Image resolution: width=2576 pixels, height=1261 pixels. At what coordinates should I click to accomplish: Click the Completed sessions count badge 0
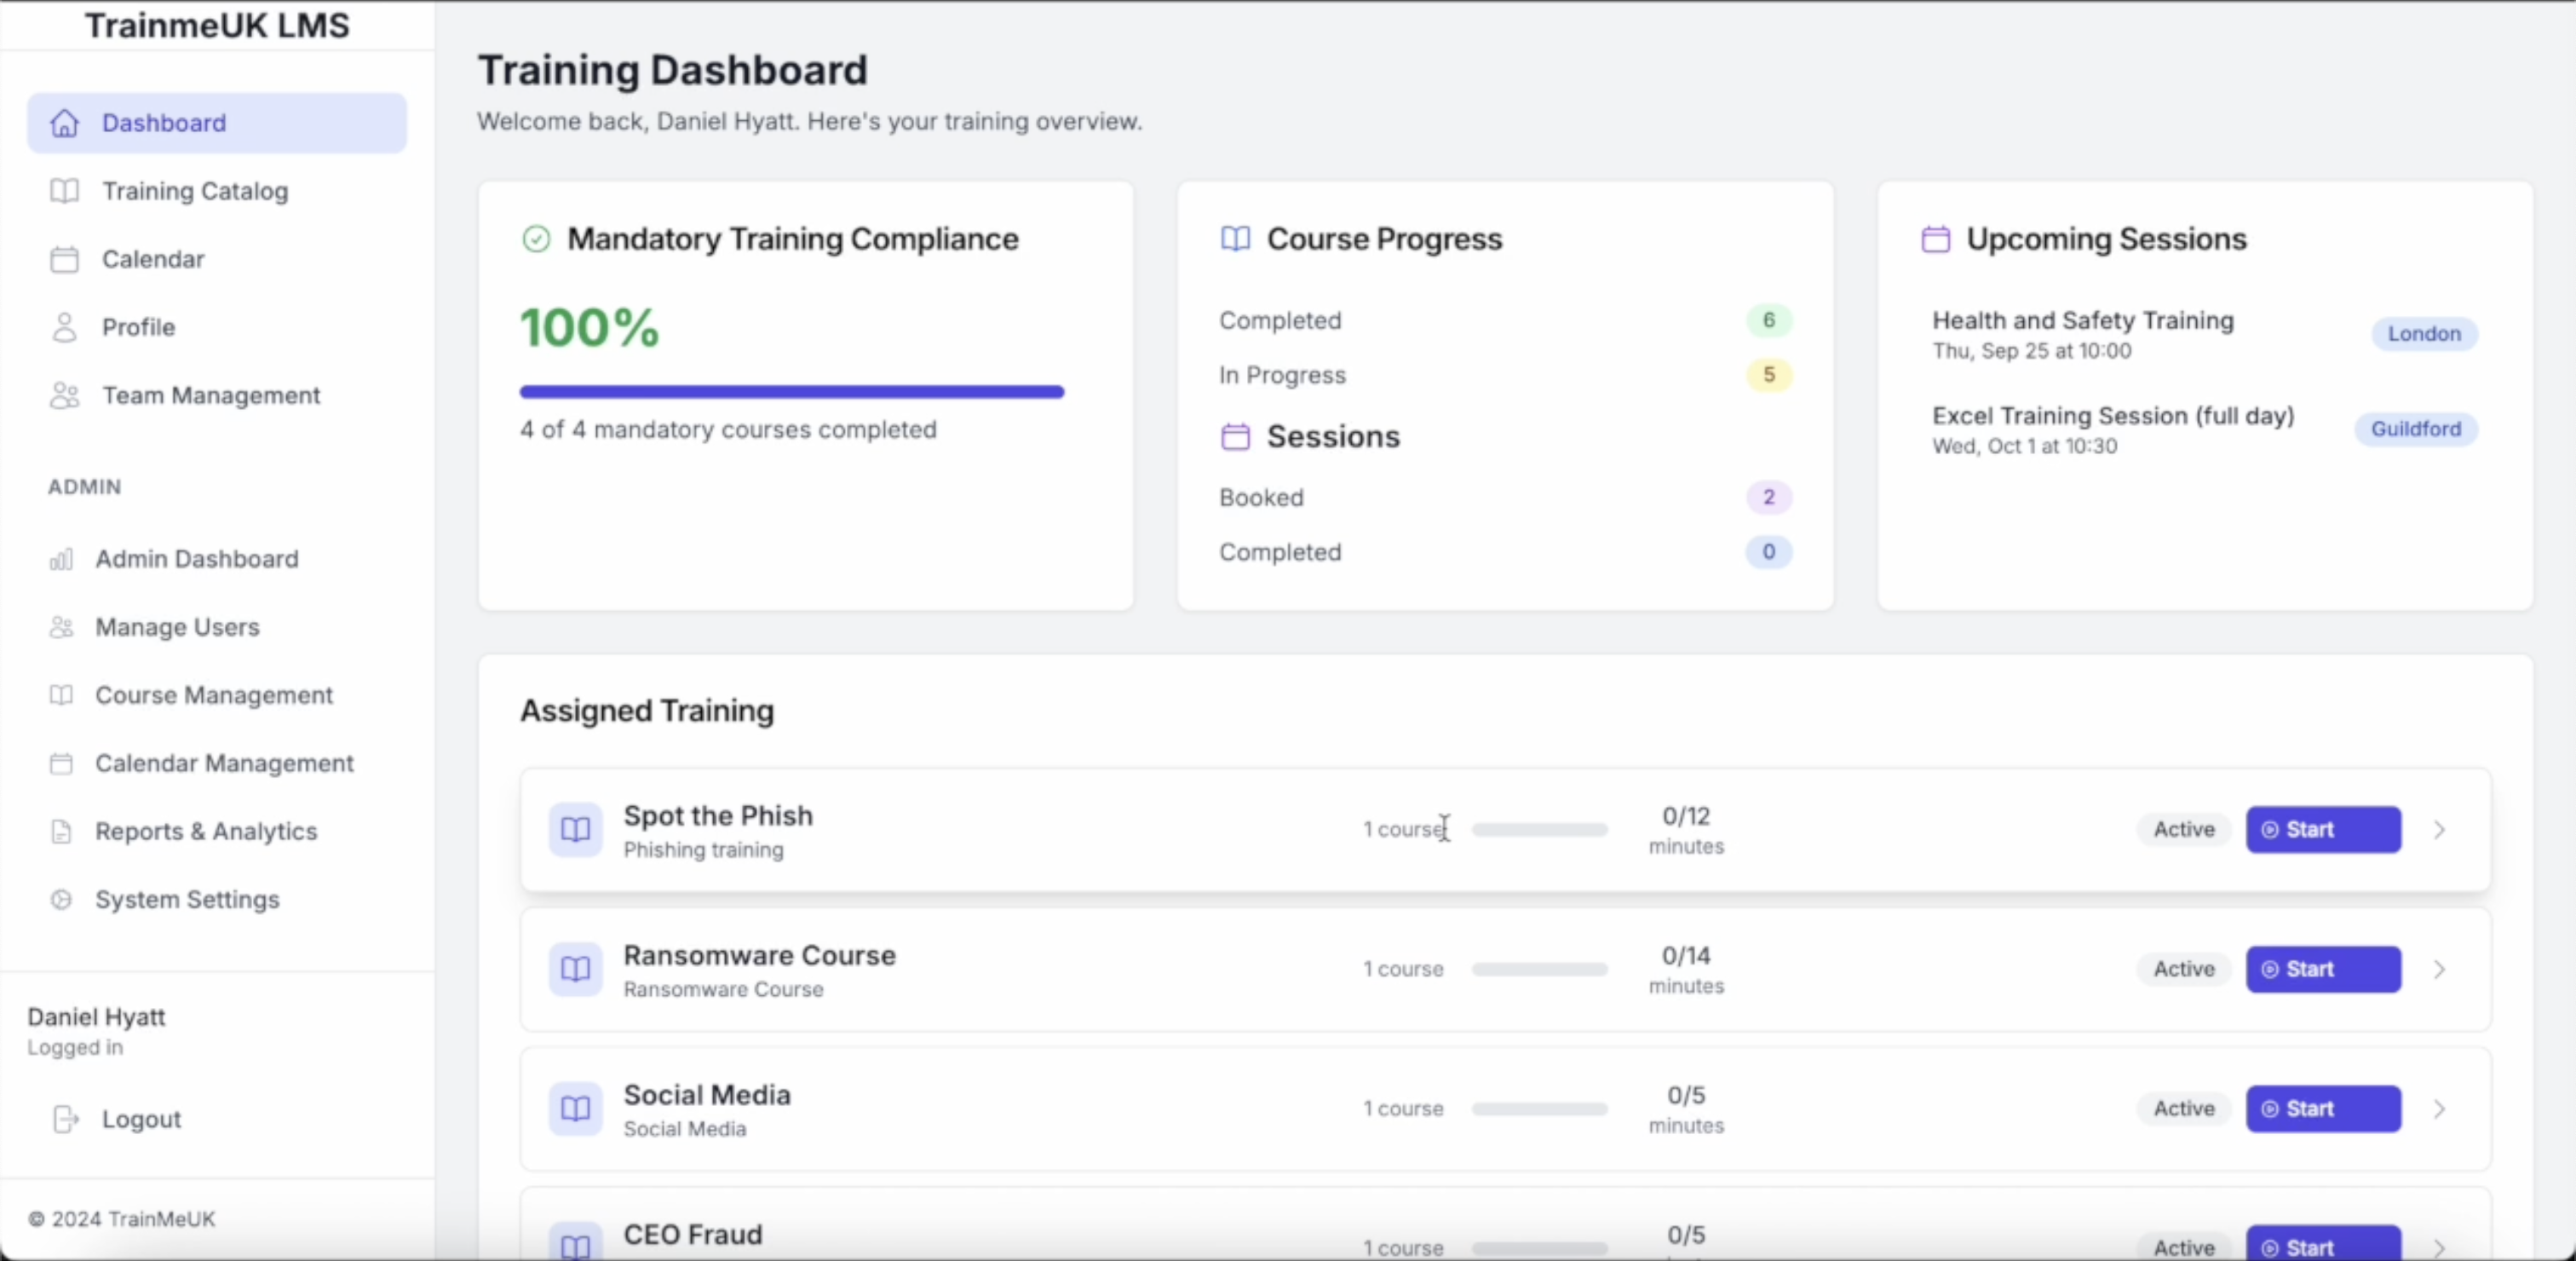1768,552
